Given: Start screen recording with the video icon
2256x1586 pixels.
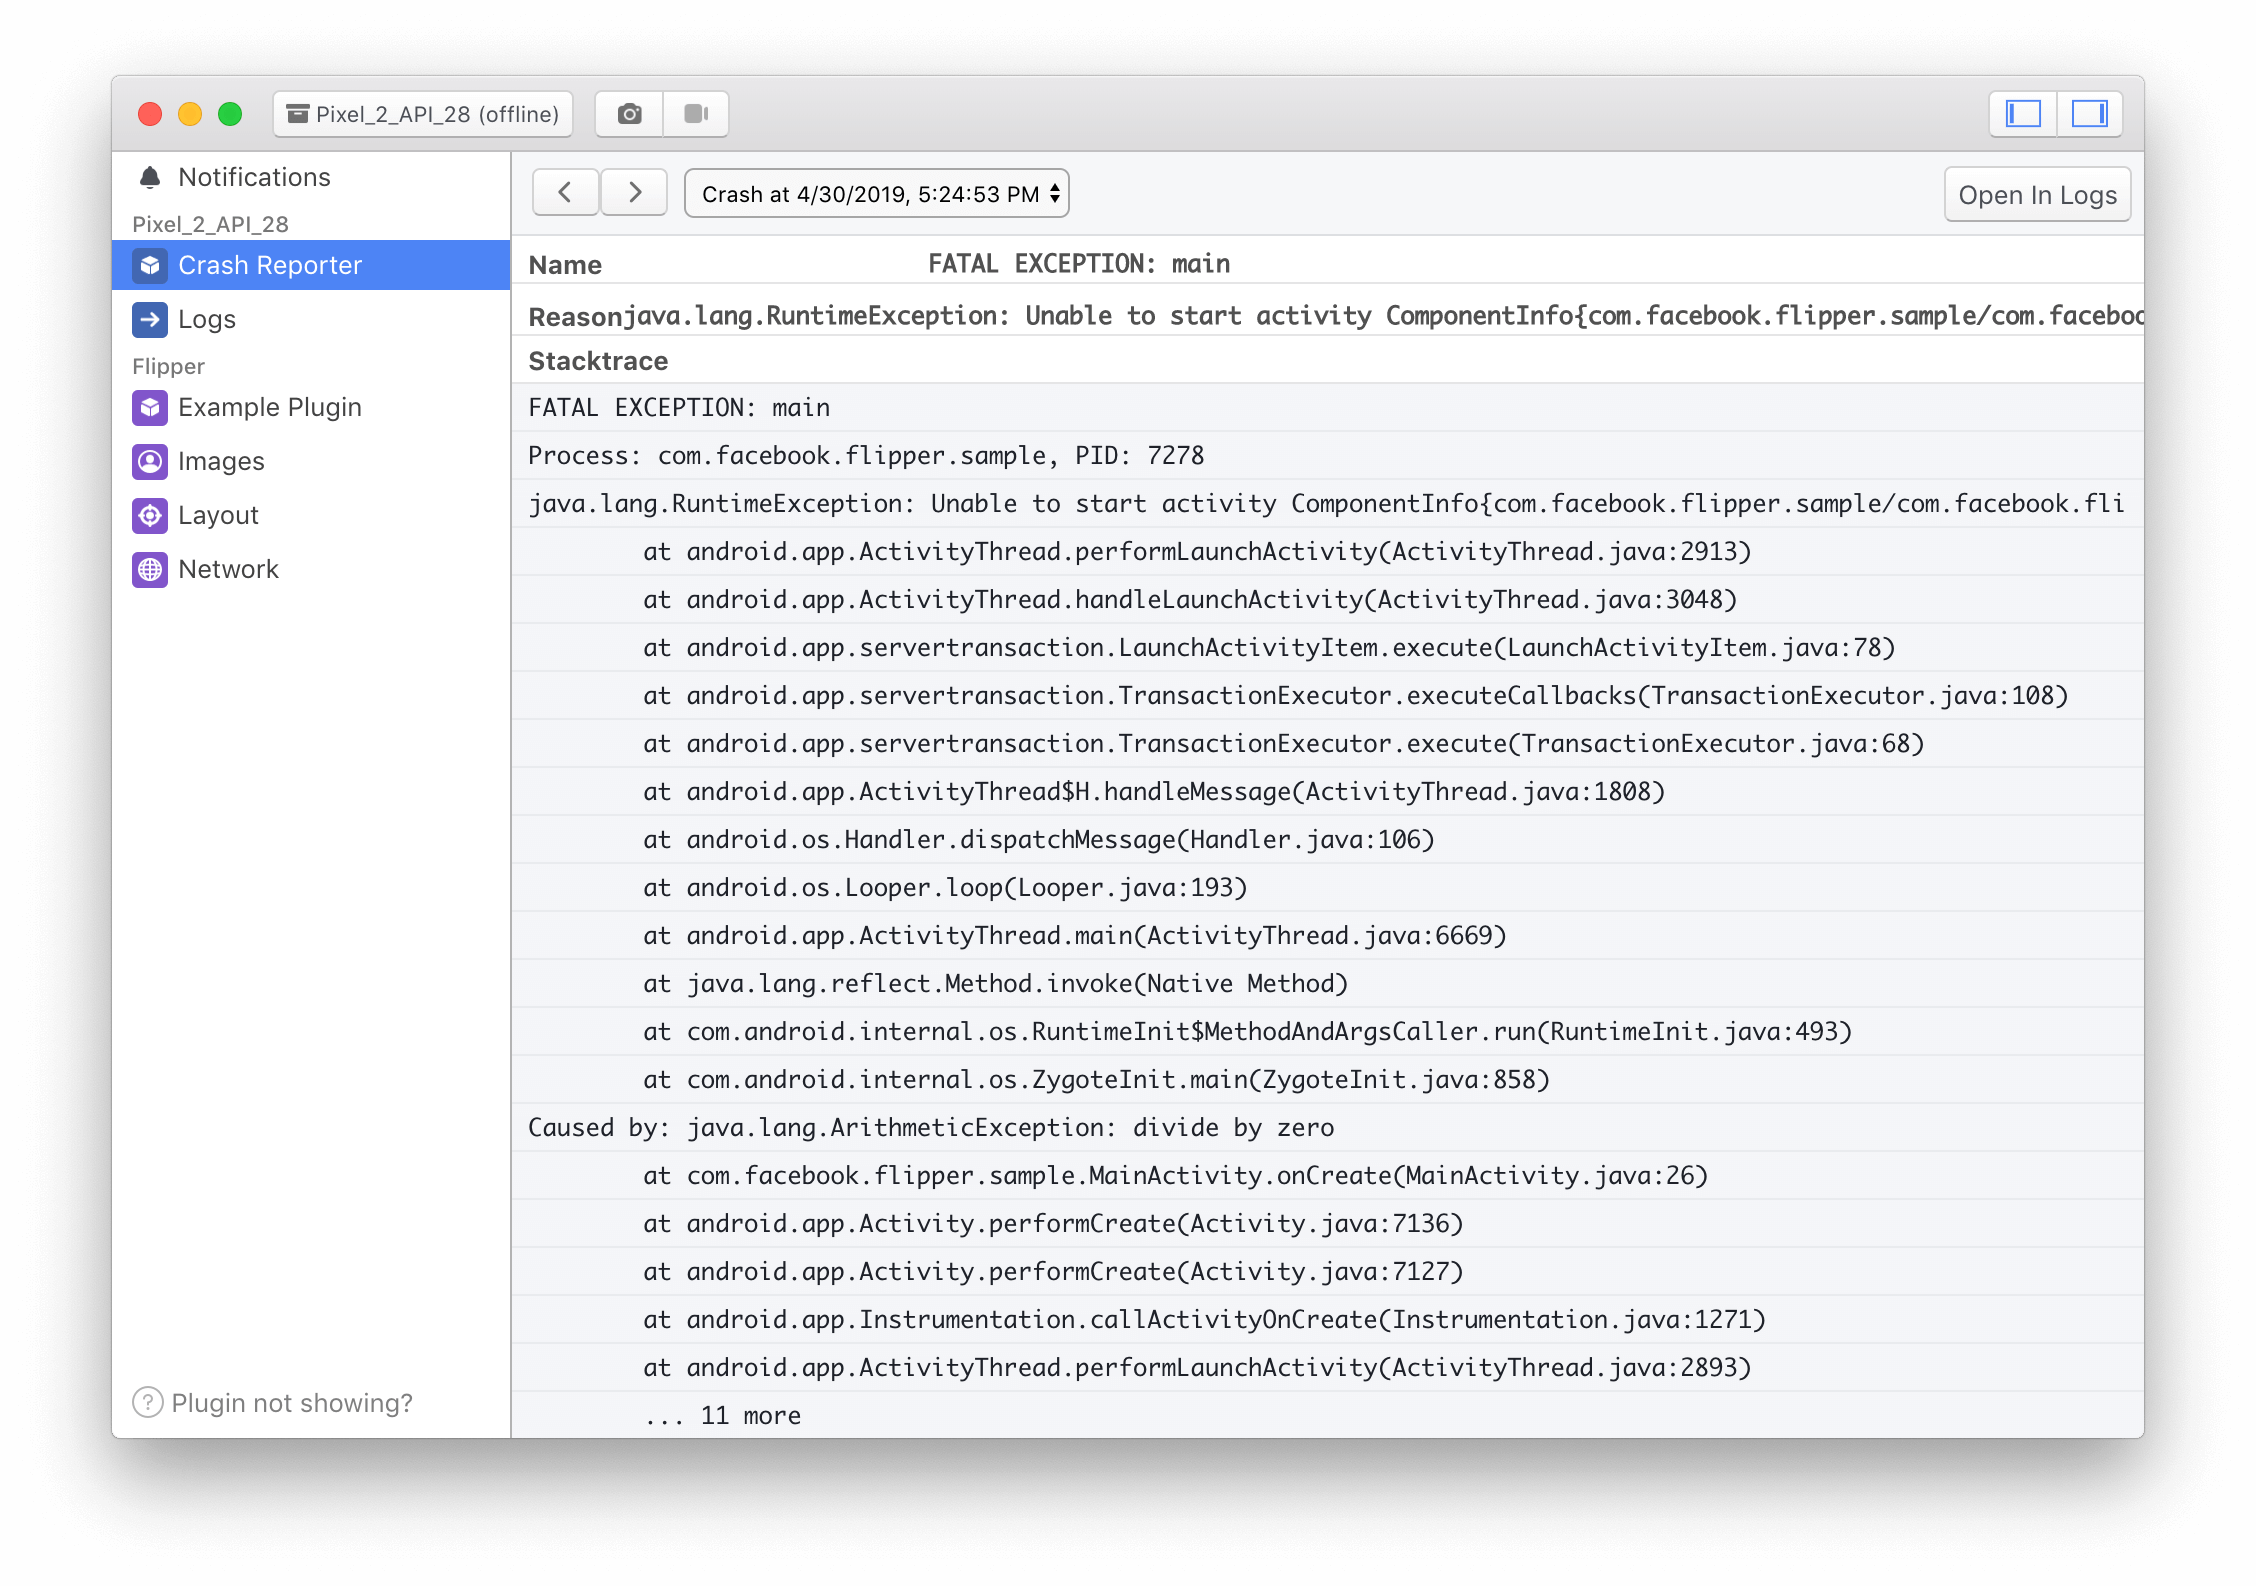Looking at the screenshot, I should point(696,114).
